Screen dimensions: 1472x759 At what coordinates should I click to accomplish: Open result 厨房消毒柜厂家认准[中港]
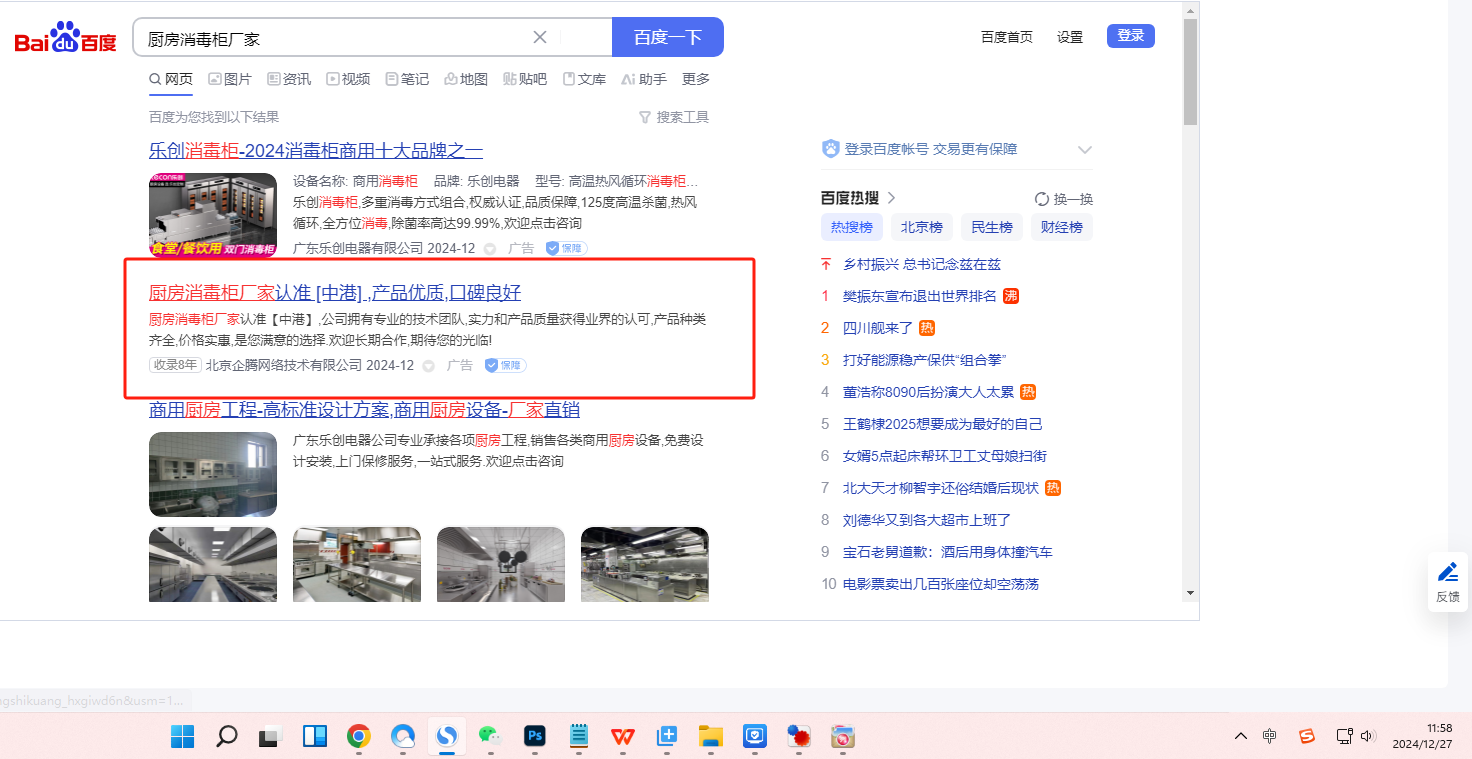[335, 293]
